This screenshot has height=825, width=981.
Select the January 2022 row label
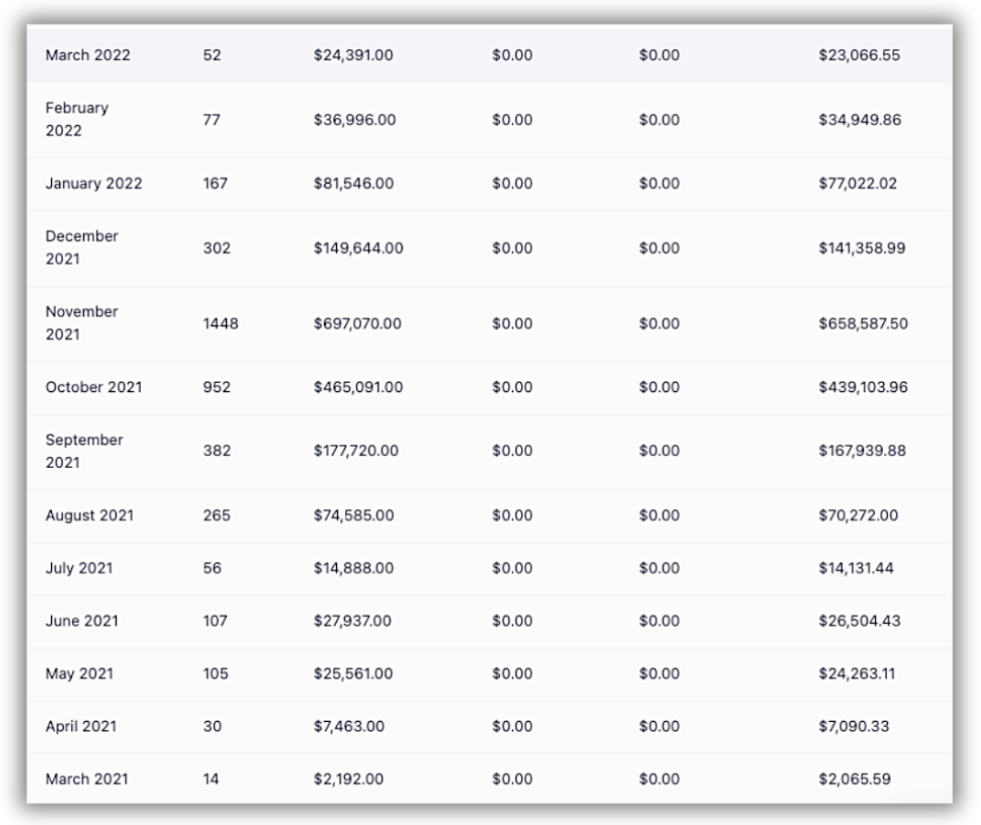coord(94,183)
